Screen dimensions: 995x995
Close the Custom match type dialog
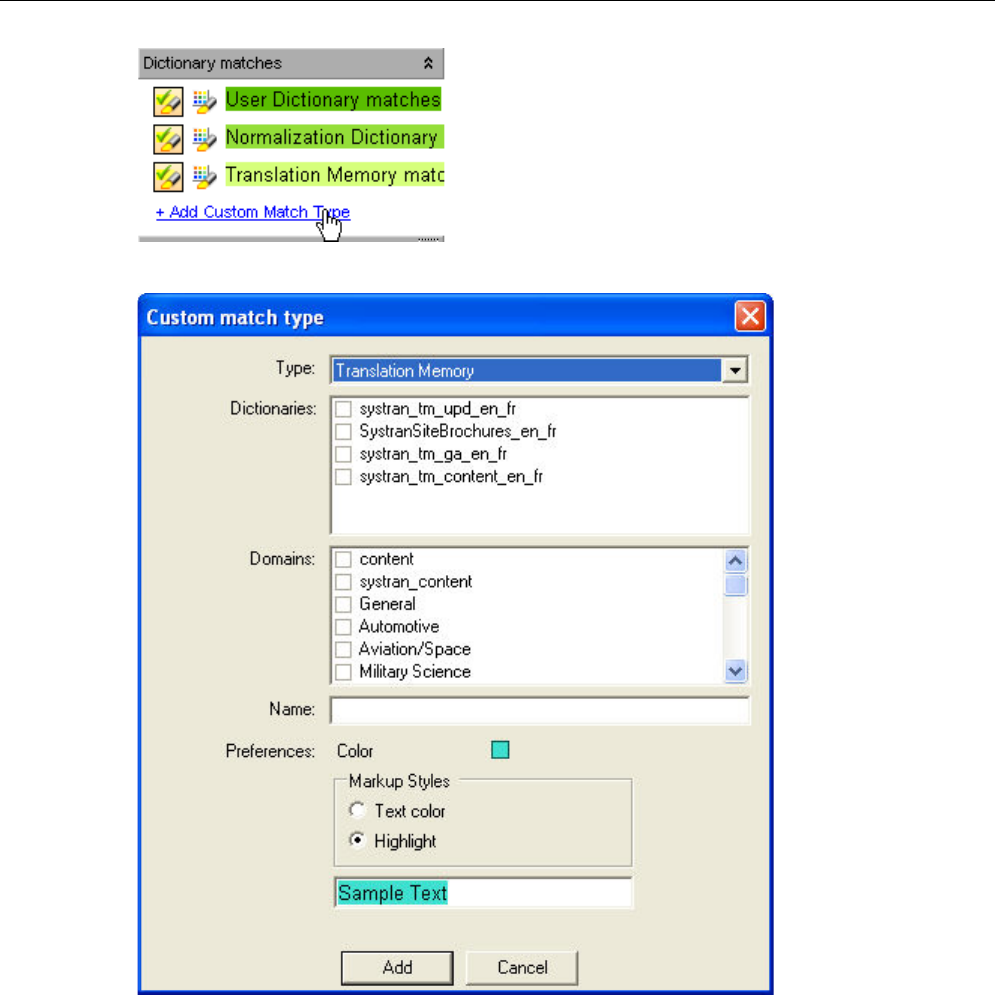click(750, 316)
